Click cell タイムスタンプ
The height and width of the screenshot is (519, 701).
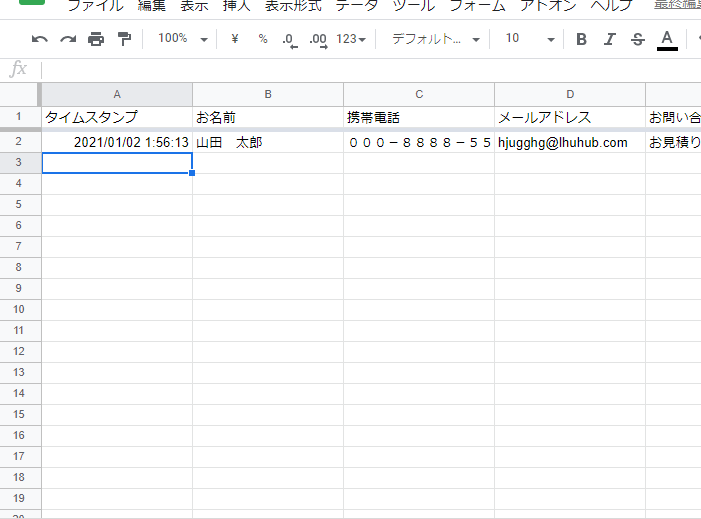coord(117,117)
